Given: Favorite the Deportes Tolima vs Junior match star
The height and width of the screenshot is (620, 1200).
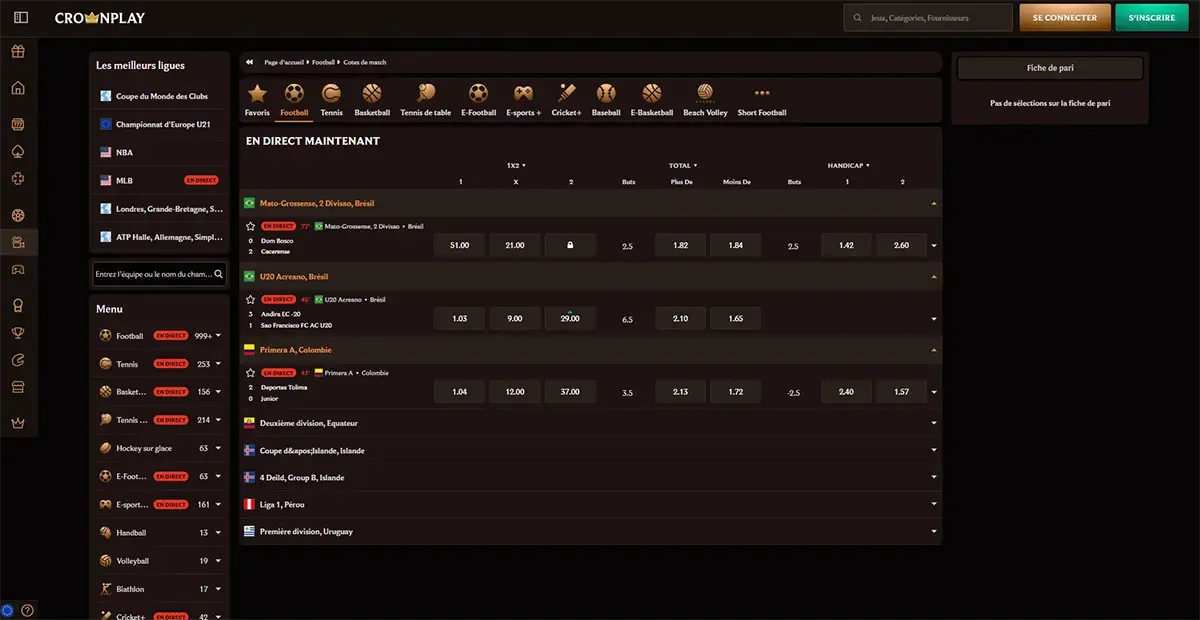Looking at the screenshot, I should click(x=251, y=372).
